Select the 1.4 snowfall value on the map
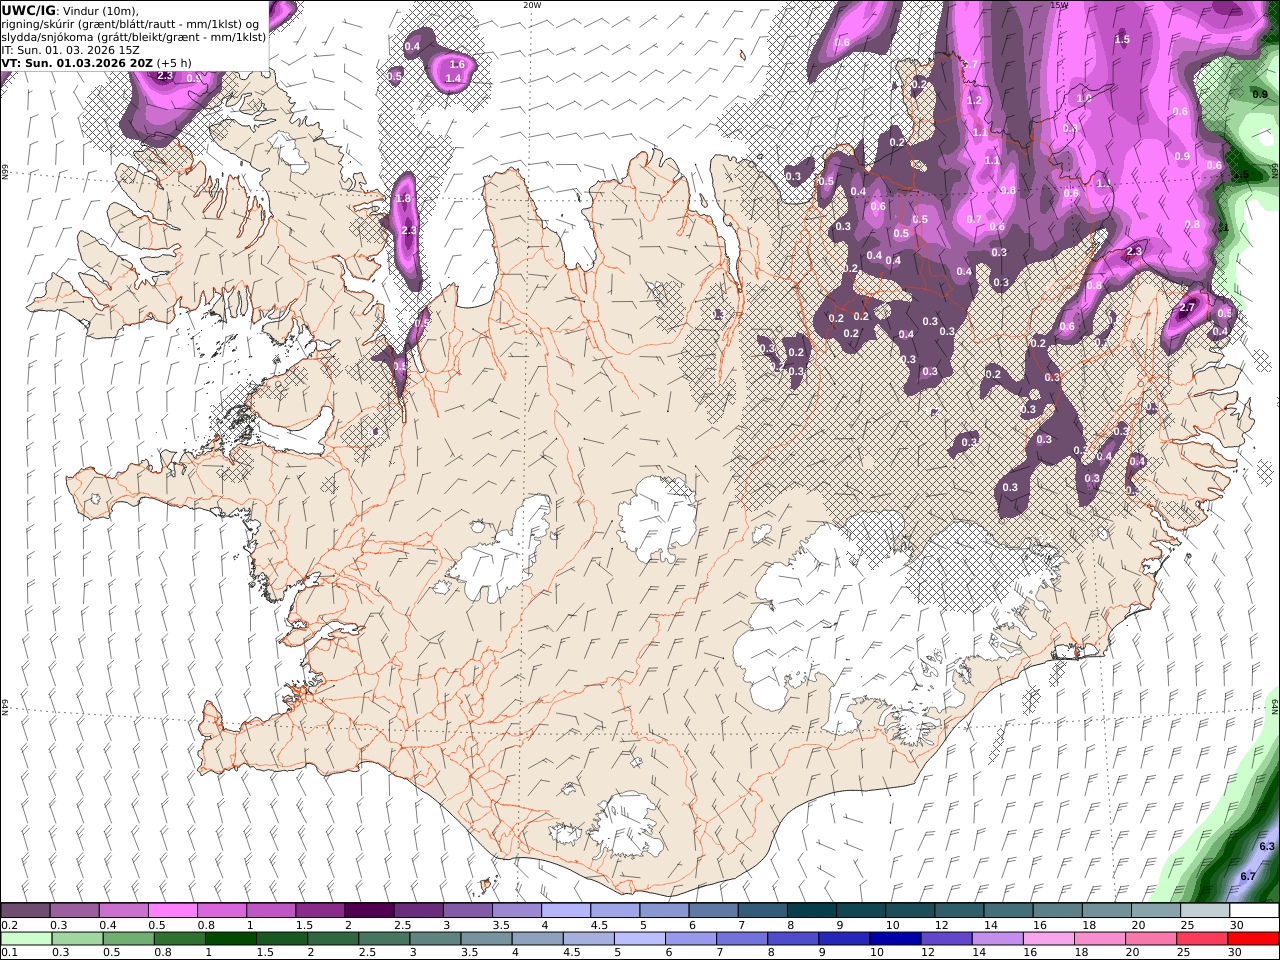The image size is (1280, 960). tap(453, 78)
